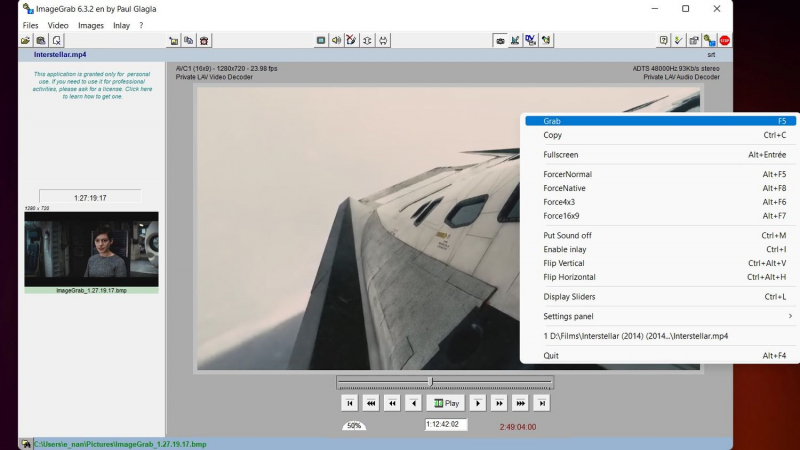Screen dimensions: 800x450
Task: Click the horizontal flip toolbar icon
Action: pos(383,40)
